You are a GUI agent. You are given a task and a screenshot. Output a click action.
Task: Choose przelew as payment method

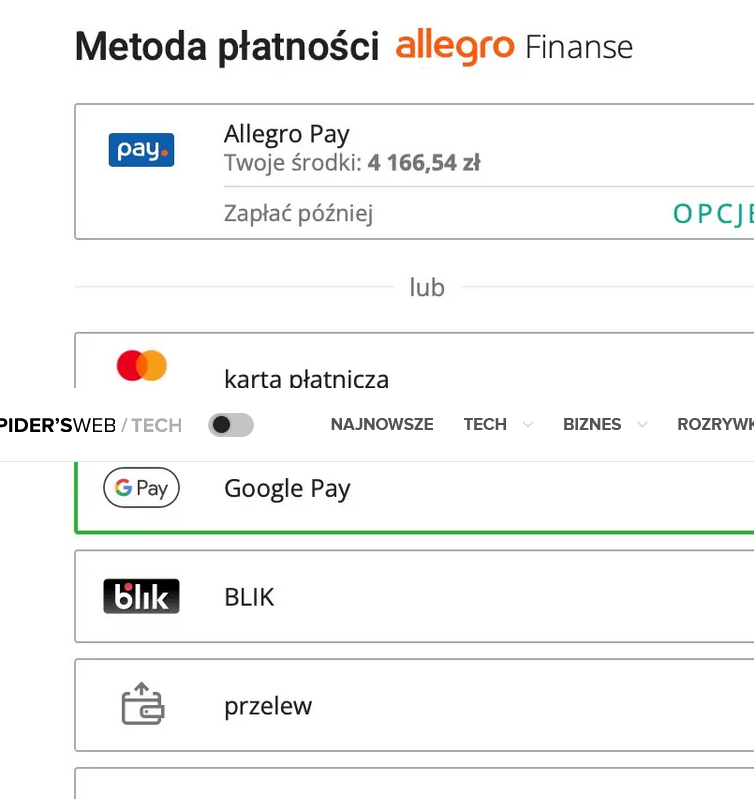tap(268, 706)
